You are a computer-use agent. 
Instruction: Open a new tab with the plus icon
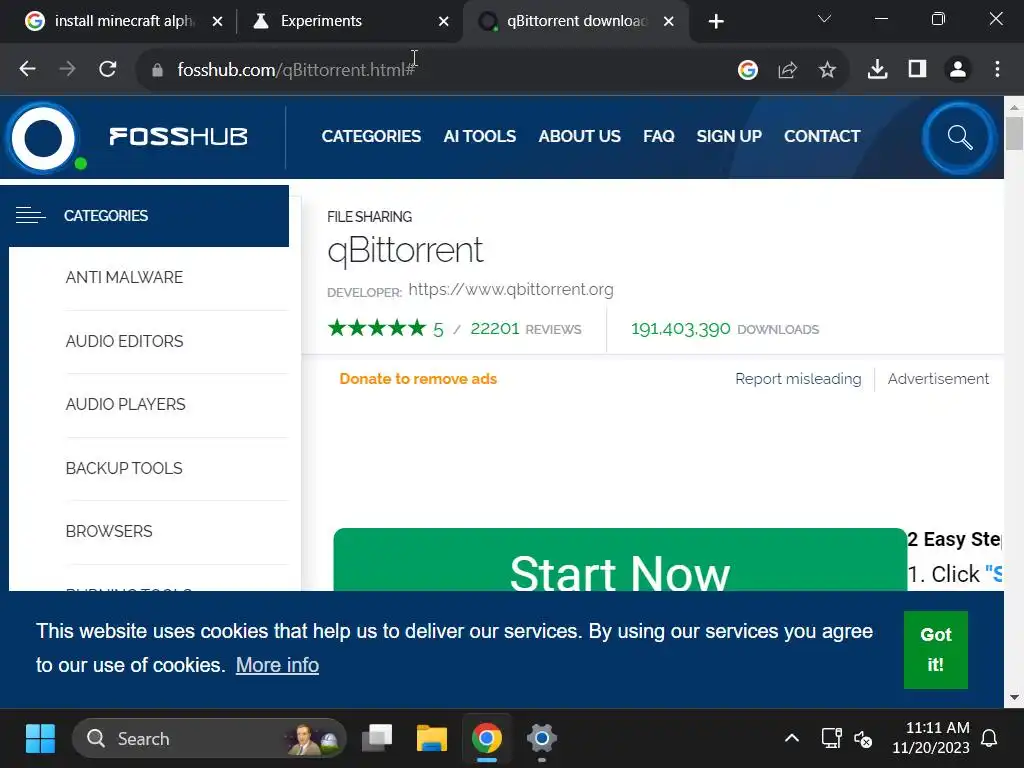pos(716,22)
